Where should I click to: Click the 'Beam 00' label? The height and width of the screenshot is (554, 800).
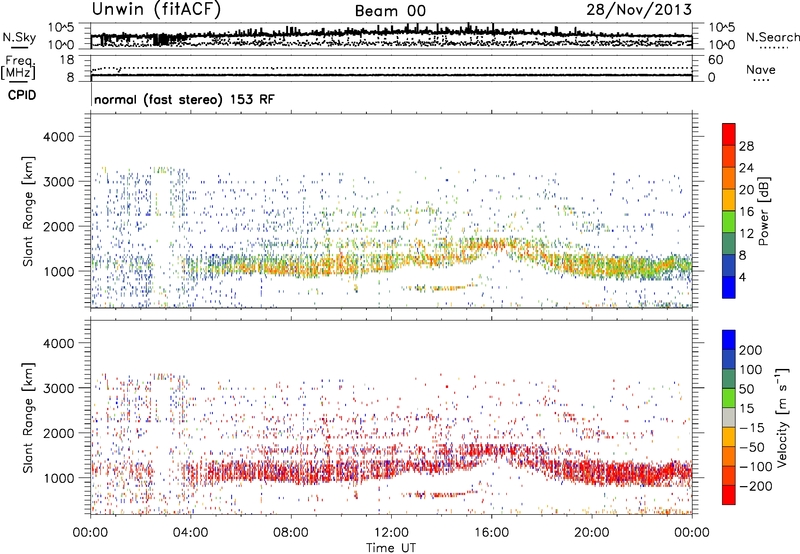point(390,11)
